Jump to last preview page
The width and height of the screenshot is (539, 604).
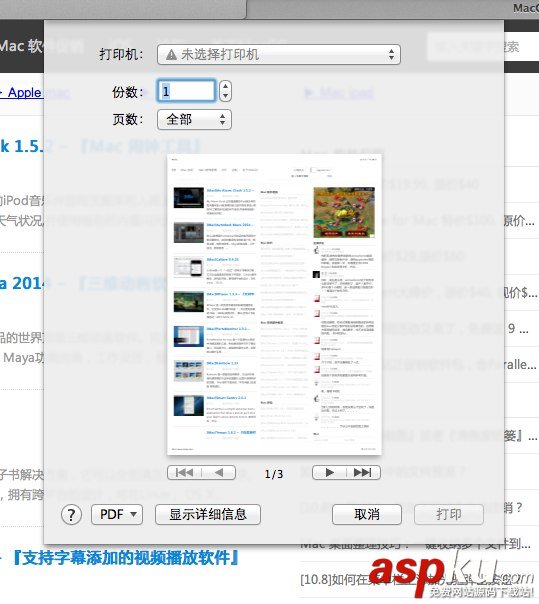tap(363, 472)
